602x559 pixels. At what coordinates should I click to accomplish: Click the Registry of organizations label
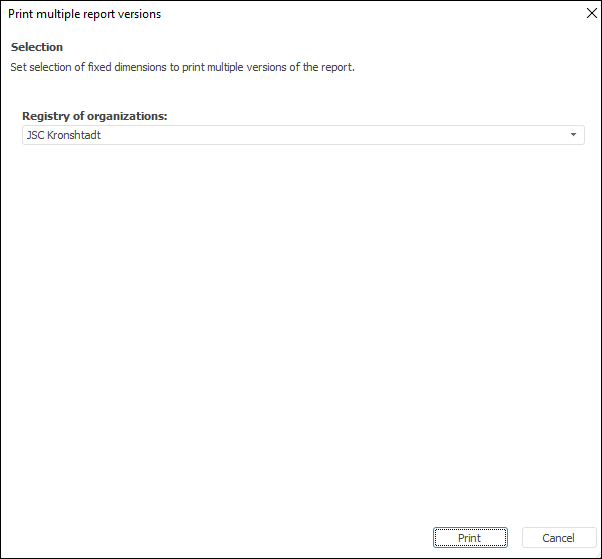94,116
